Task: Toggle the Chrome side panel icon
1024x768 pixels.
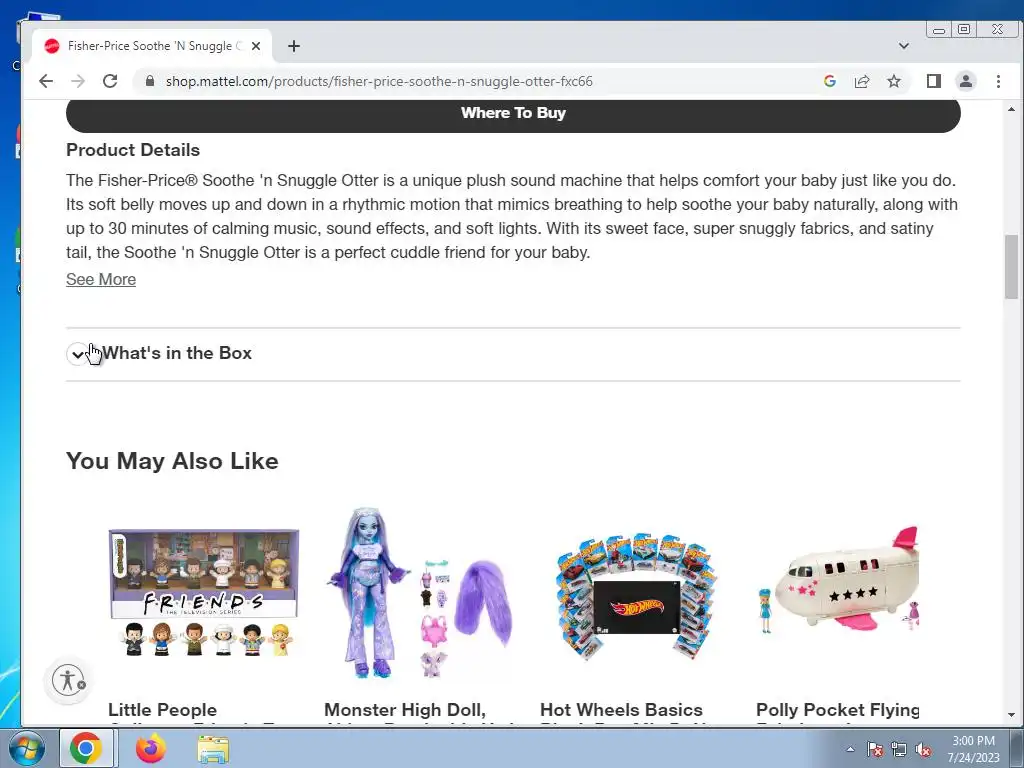Action: tap(933, 81)
